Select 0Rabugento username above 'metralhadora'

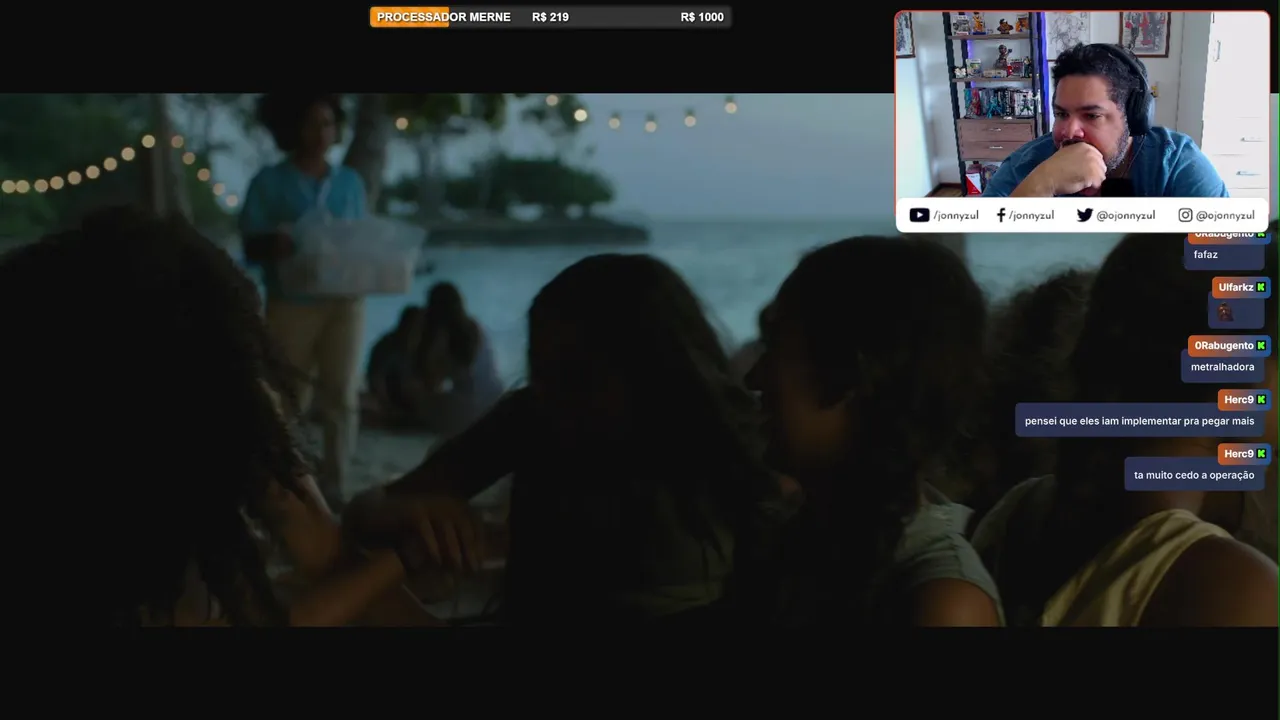(x=1223, y=345)
